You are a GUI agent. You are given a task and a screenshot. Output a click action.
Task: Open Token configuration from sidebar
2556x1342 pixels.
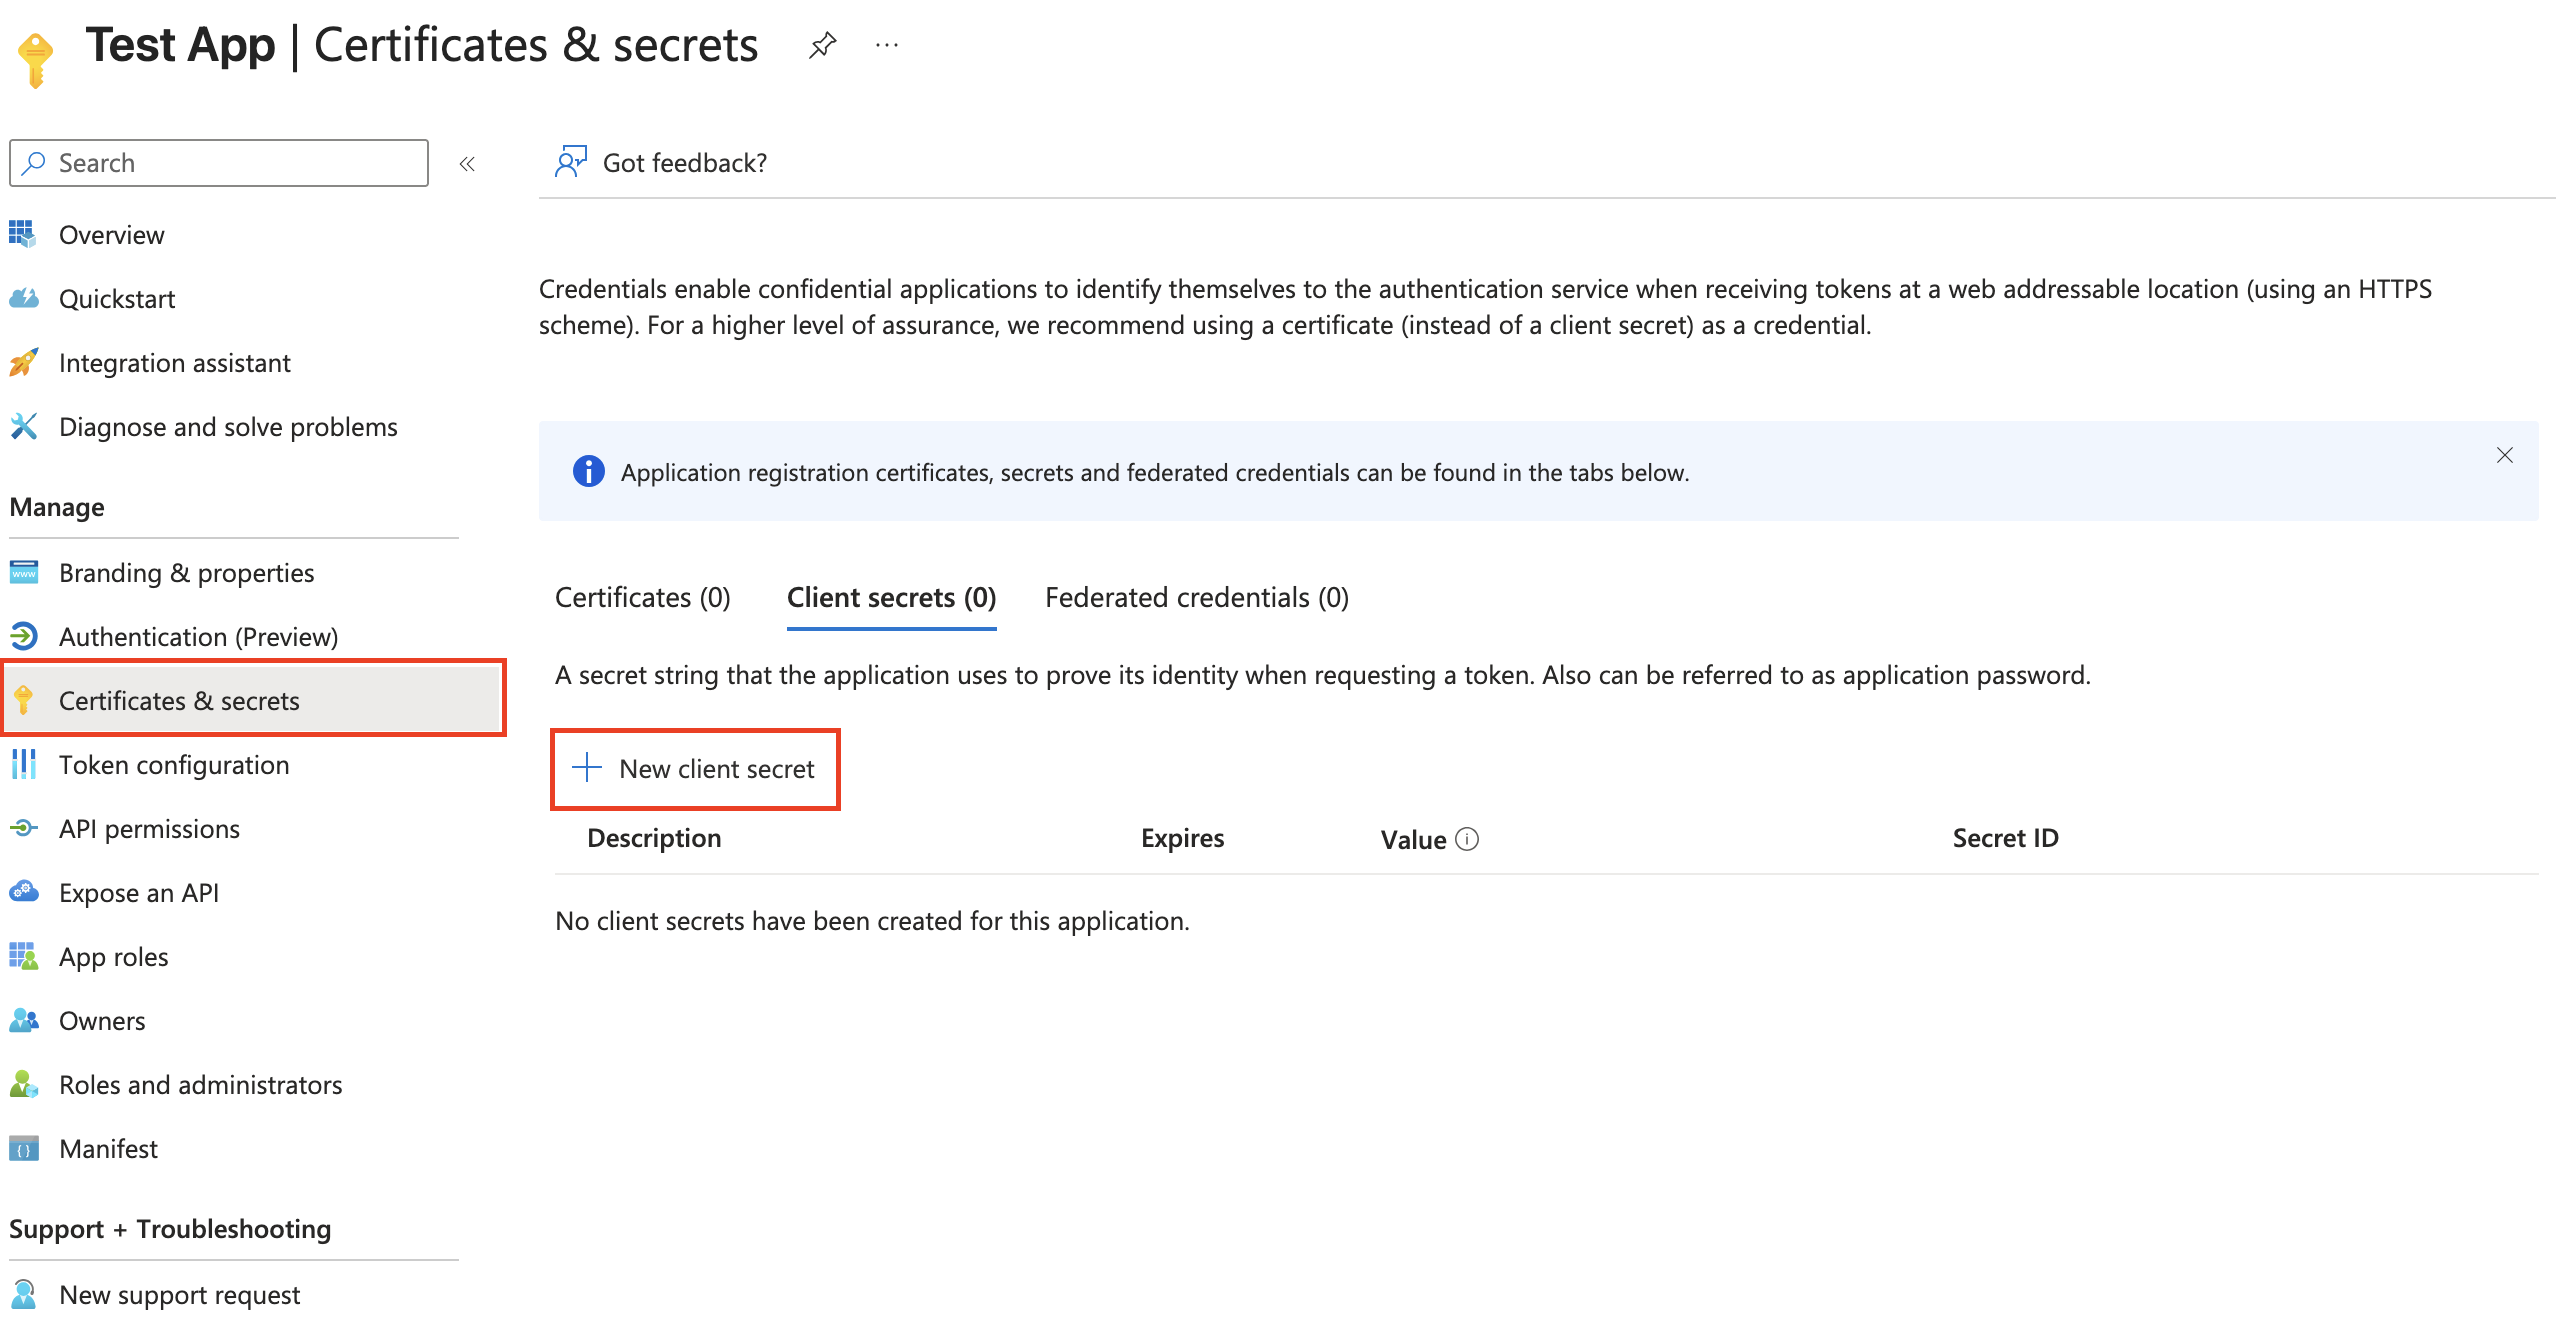click(173, 764)
